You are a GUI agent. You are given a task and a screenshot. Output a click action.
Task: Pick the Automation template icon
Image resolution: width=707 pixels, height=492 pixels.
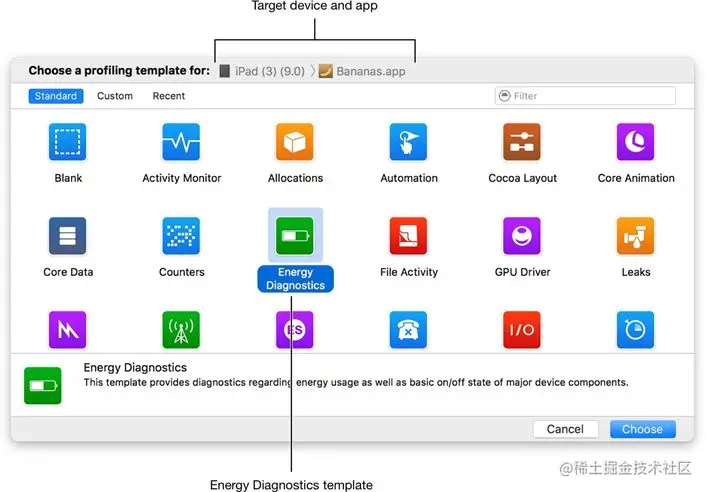pos(409,142)
